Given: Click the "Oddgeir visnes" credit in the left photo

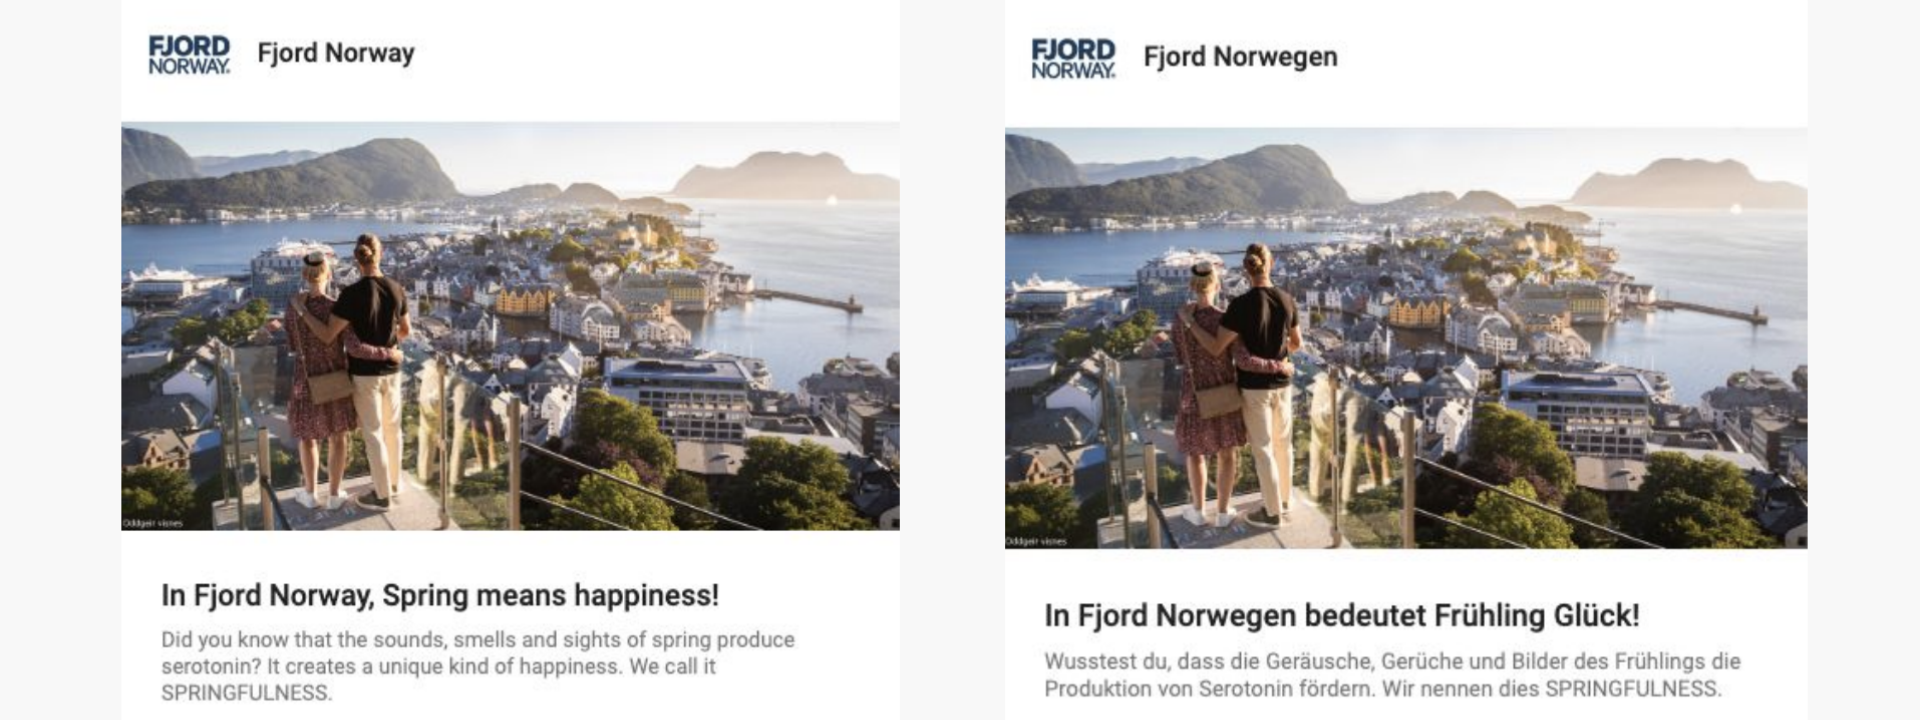Looking at the screenshot, I should tap(152, 523).
